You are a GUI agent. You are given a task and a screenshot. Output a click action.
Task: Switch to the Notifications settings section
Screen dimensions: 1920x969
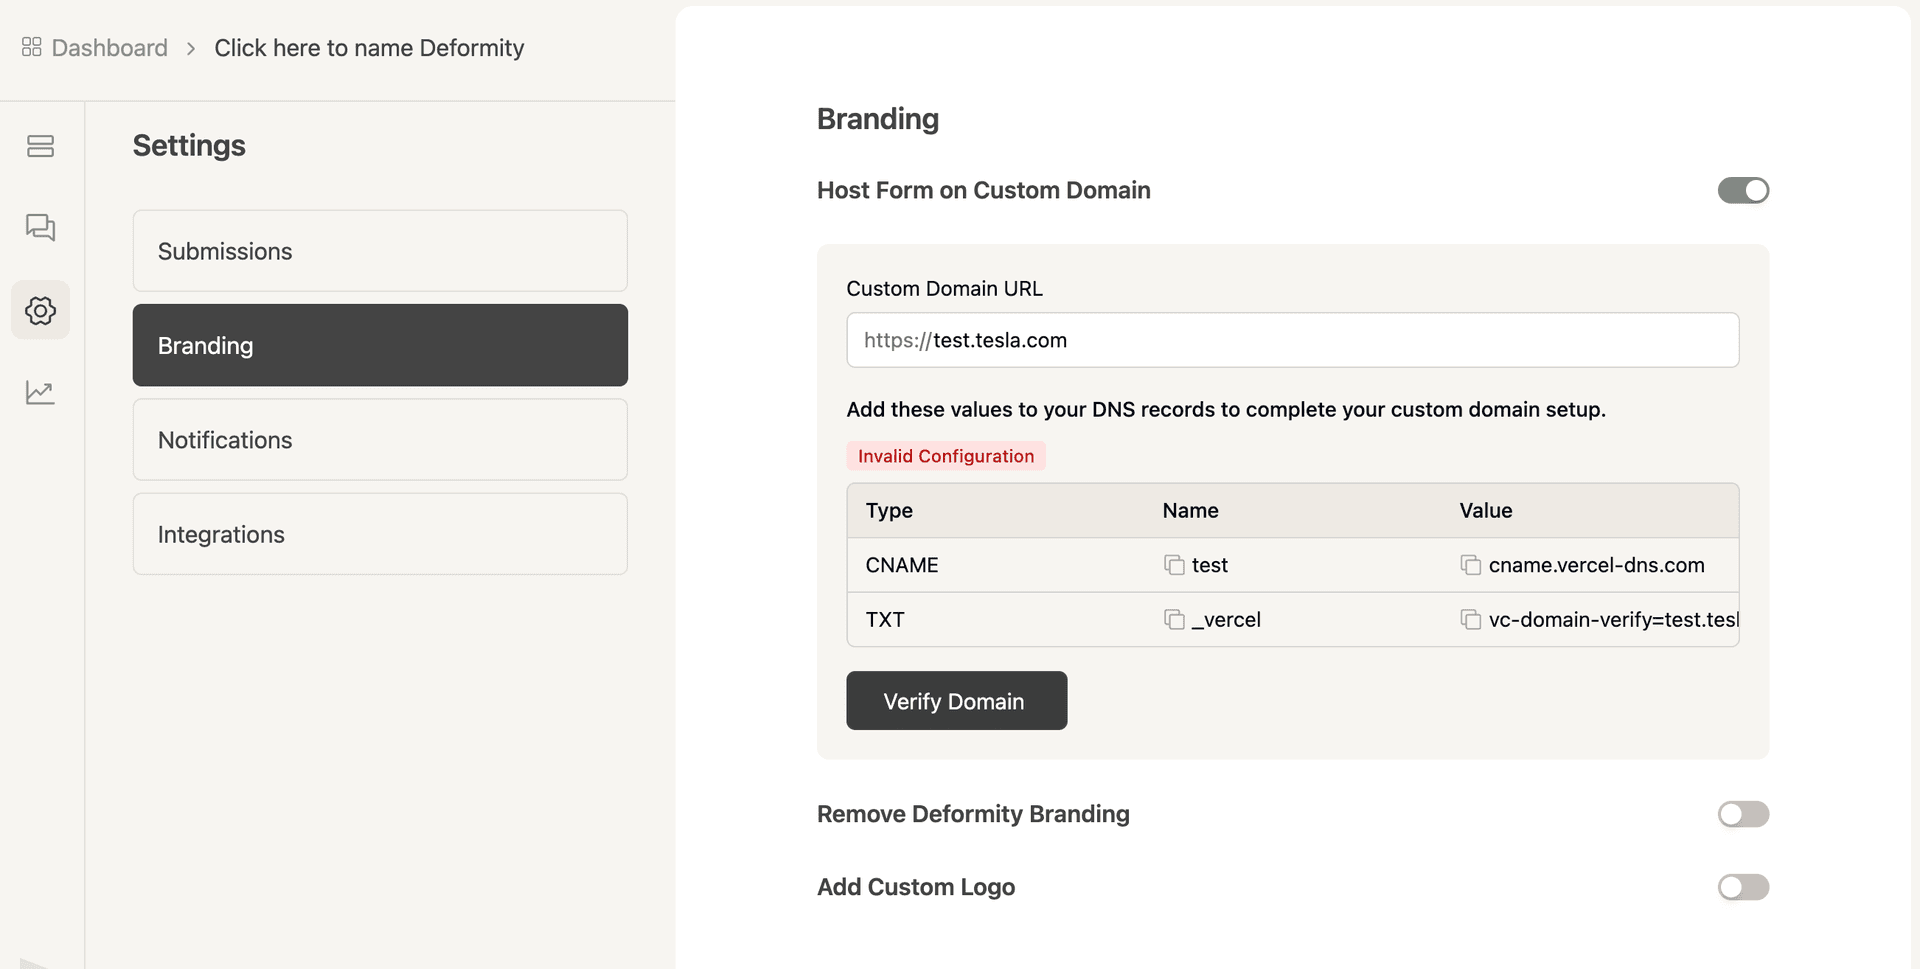379,439
